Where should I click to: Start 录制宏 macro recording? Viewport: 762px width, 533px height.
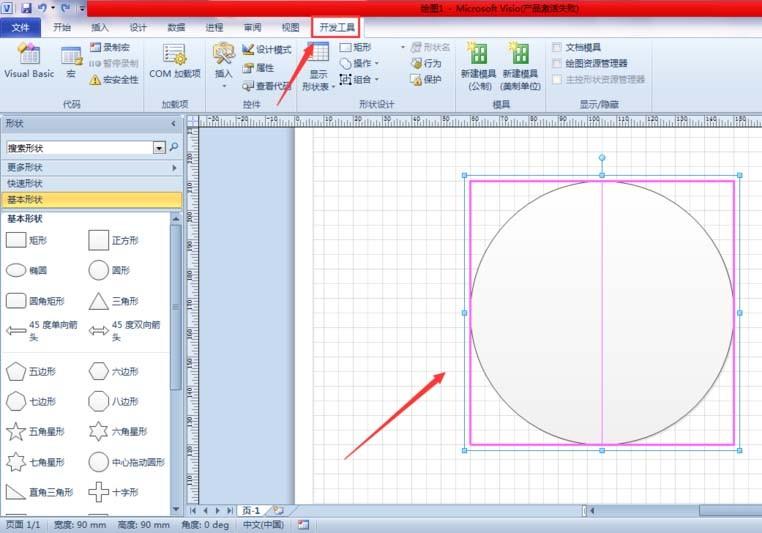(x=110, y=47)
